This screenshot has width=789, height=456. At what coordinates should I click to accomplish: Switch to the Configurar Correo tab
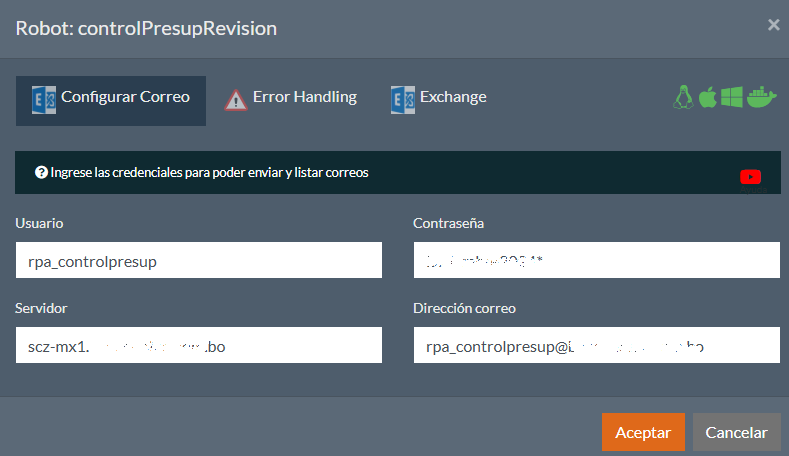125,98
